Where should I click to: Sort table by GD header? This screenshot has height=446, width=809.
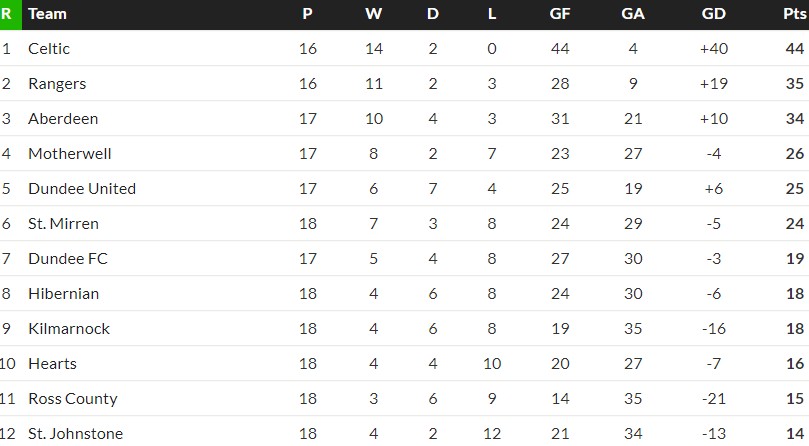point(713,14)
